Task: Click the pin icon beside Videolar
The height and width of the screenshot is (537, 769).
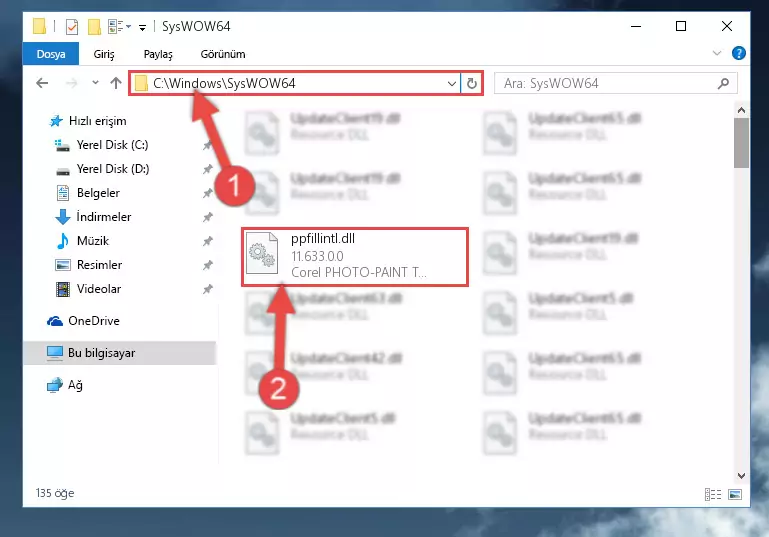Action: tap(208, 289)
